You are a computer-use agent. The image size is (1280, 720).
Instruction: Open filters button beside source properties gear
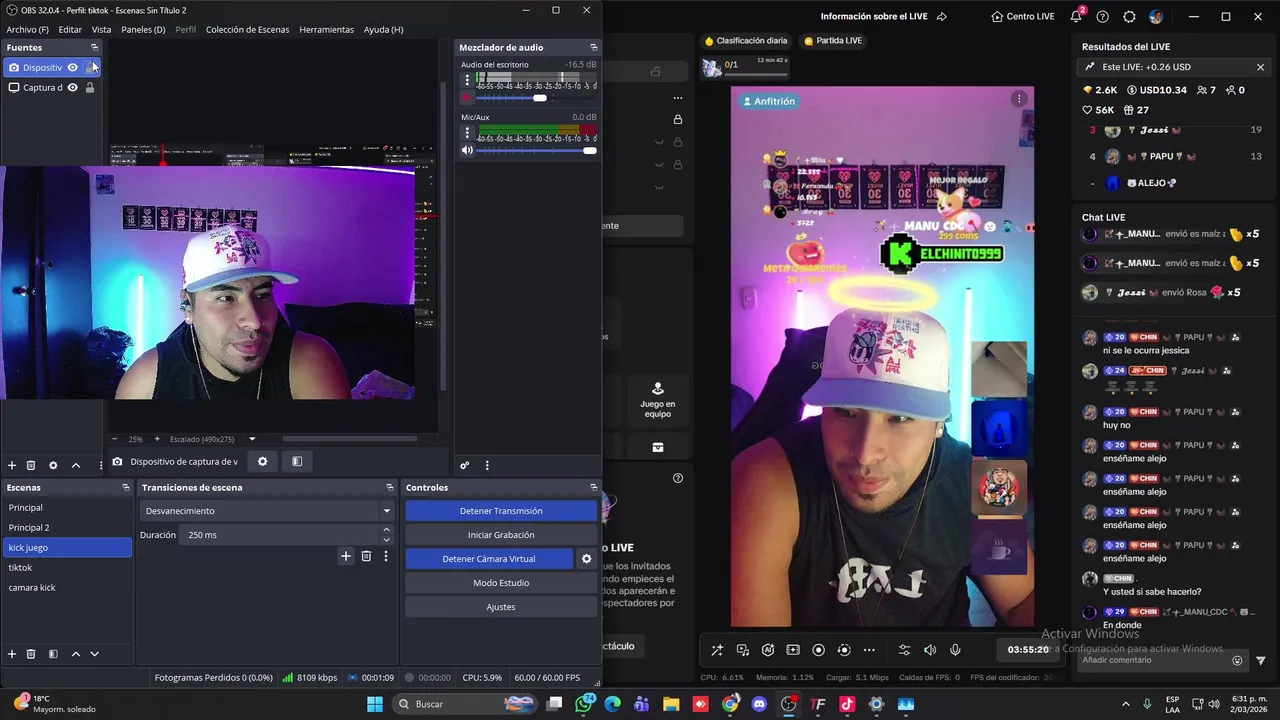click(297, 461)
